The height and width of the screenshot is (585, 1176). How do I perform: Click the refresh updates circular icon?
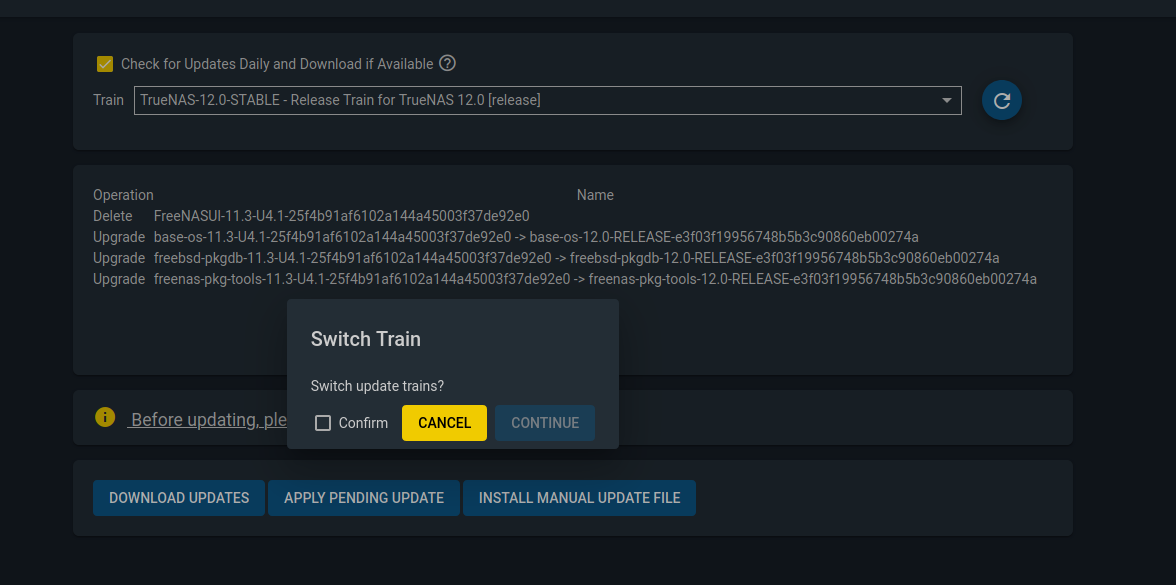click(1001, 100)
